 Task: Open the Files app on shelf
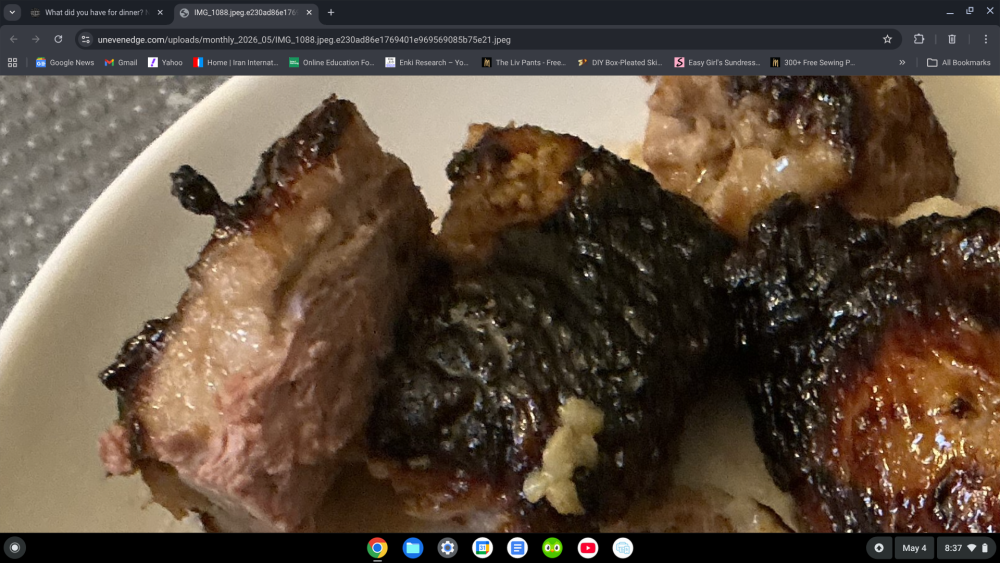(413, 548)
